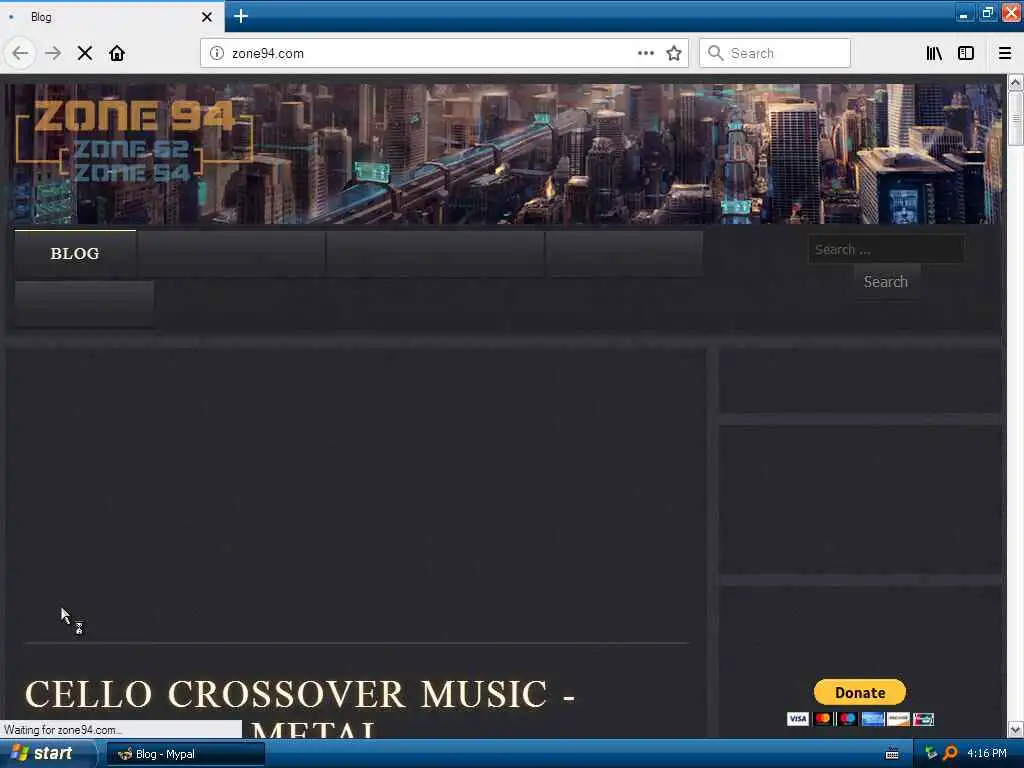The height and width of the screenshot is (768, 1024).
Task: Go forward with the forward arrow
Action: (x=53, y=53)
